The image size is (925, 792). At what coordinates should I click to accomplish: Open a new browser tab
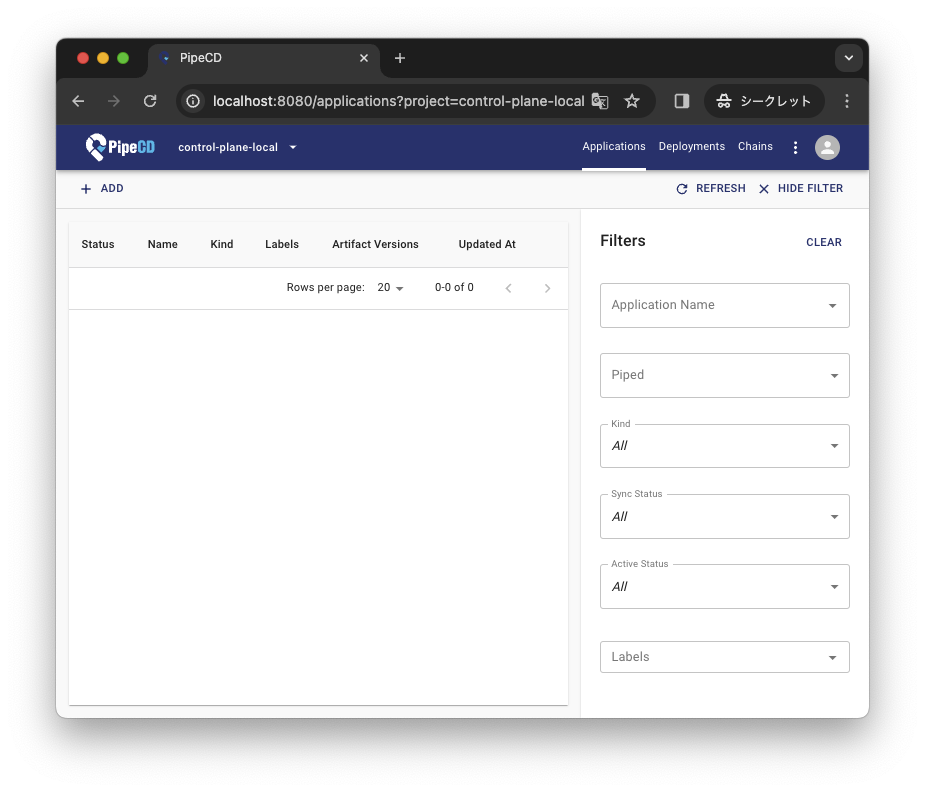400,58
